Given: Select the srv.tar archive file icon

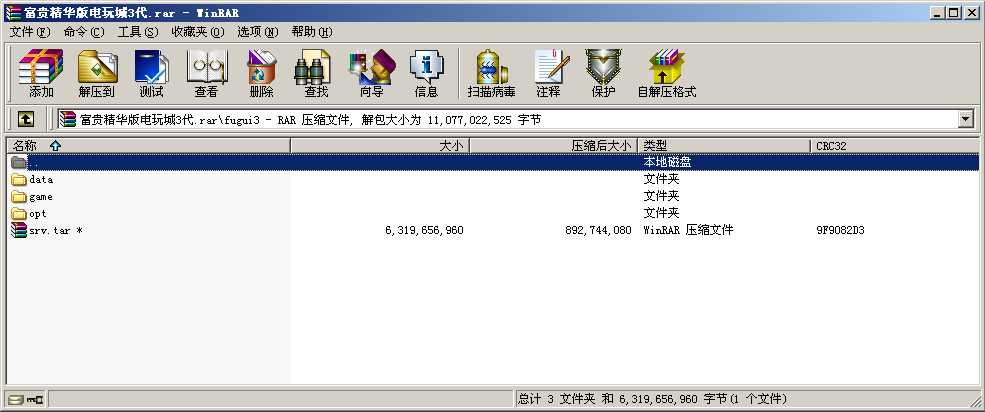Looking at the screenshot, I should 19,230.
